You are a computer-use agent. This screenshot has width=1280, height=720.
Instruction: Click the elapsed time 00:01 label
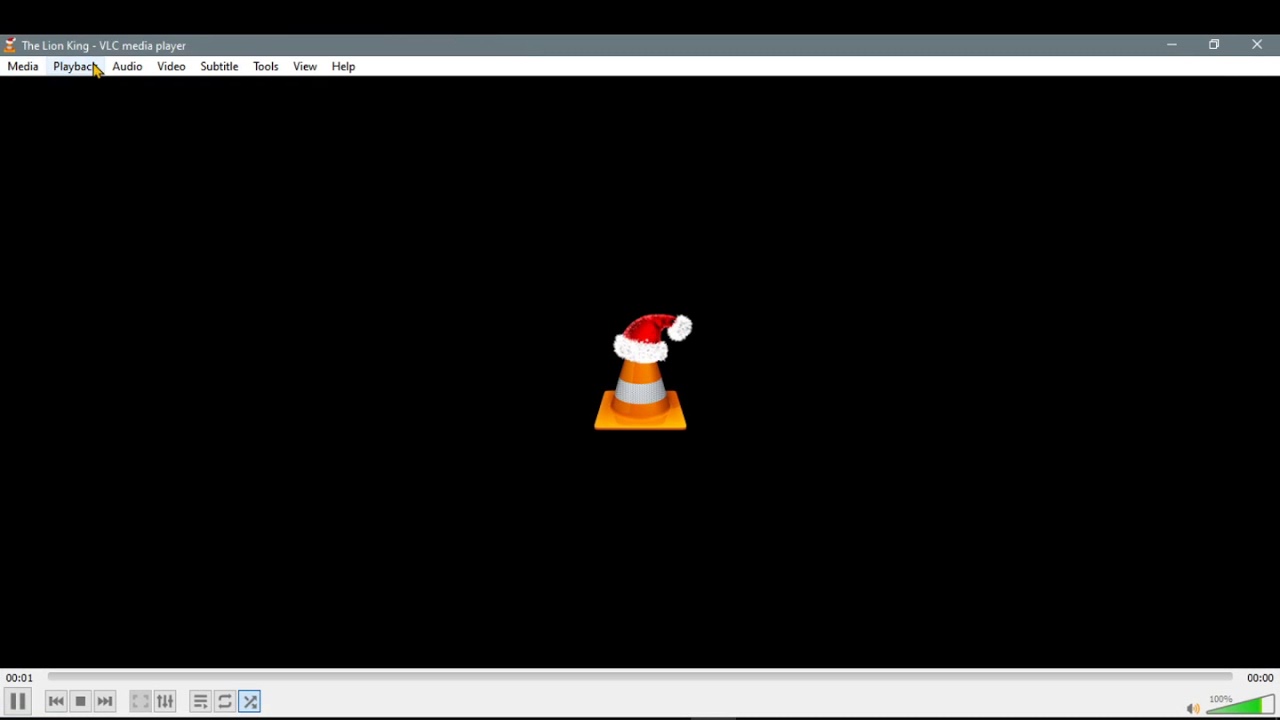click(x=19, y=678)
